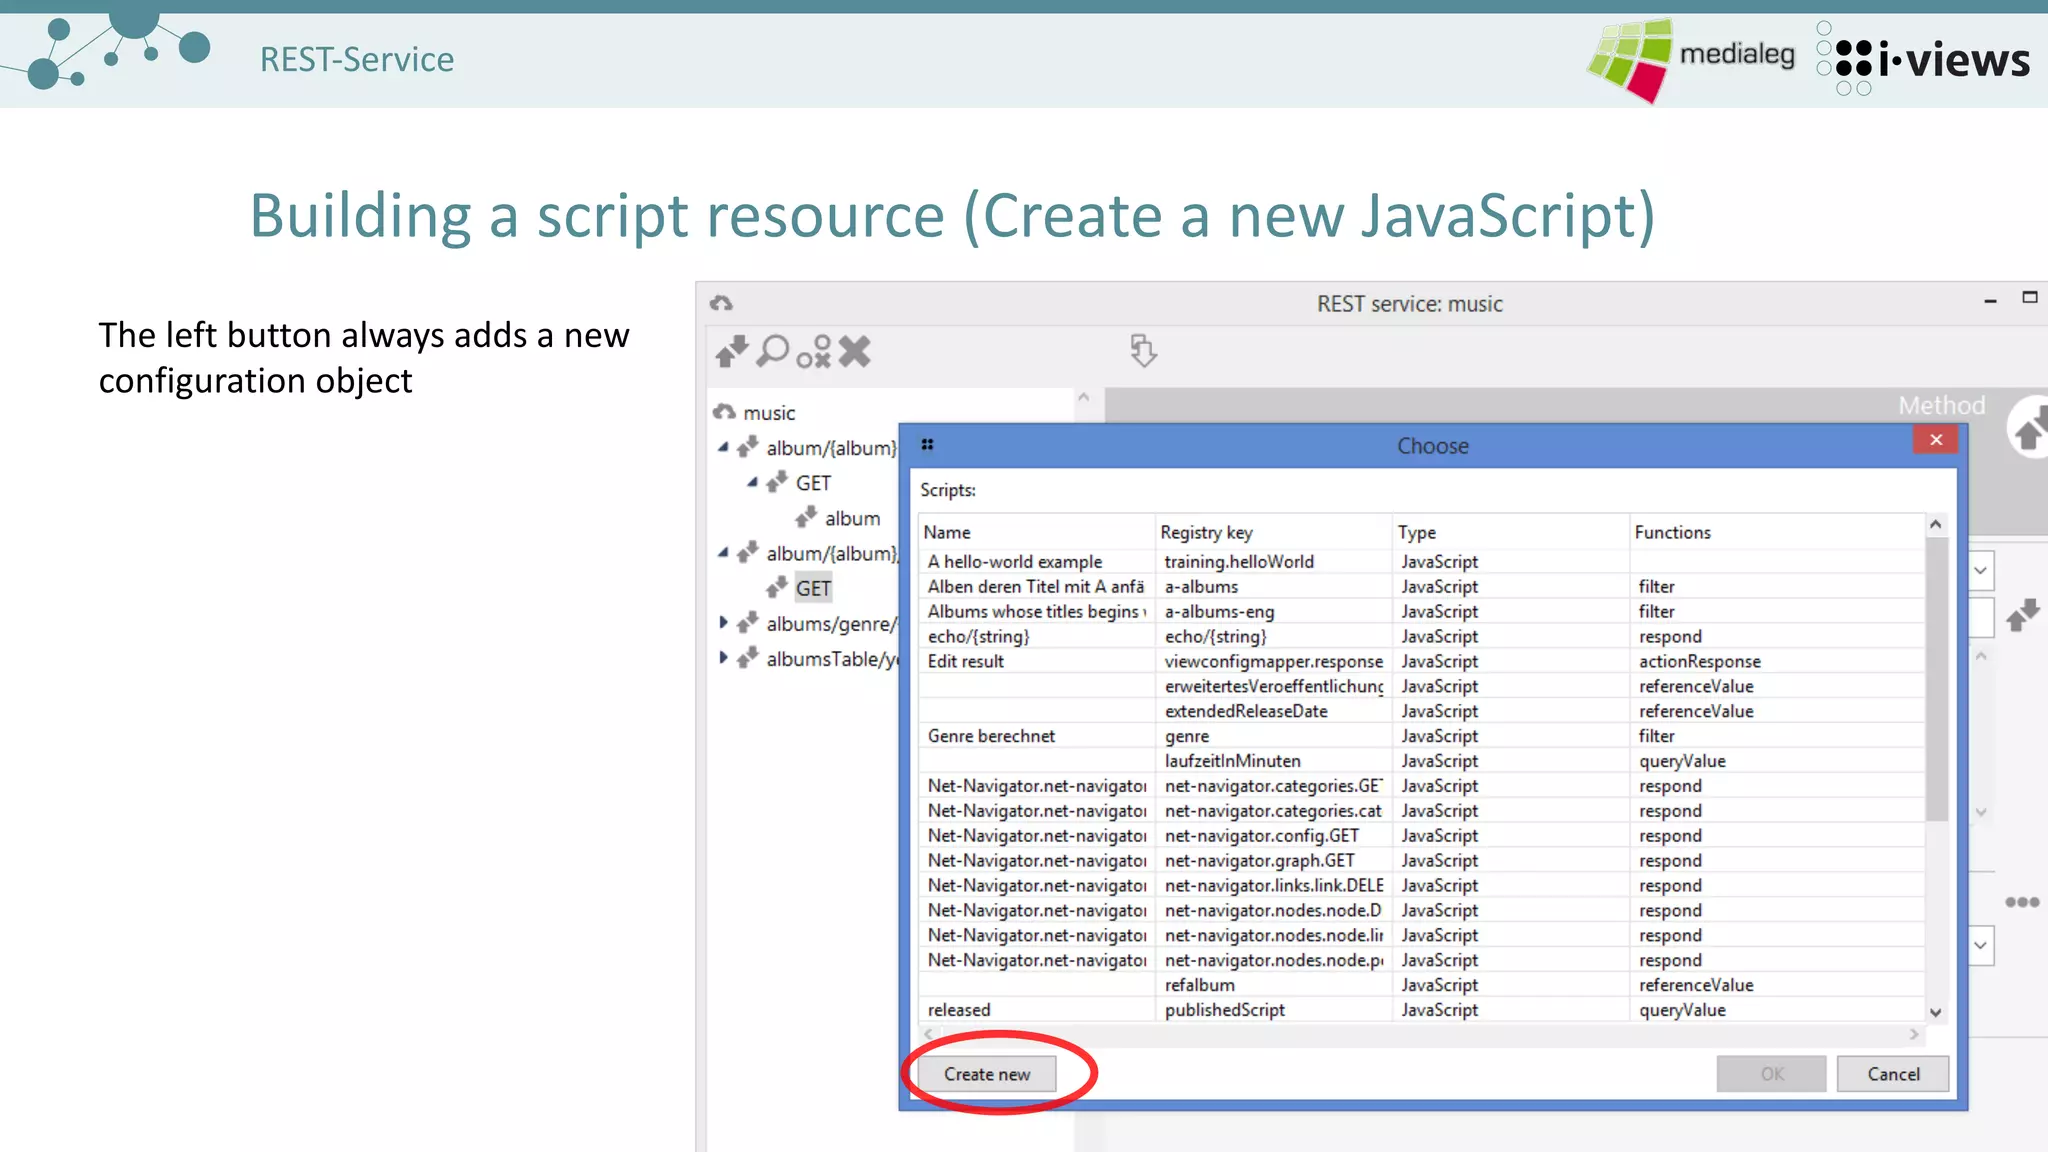Select the albums/genre/ tree item
Viewport: 2048px width, 1152px height.
(x=832, y=624)
